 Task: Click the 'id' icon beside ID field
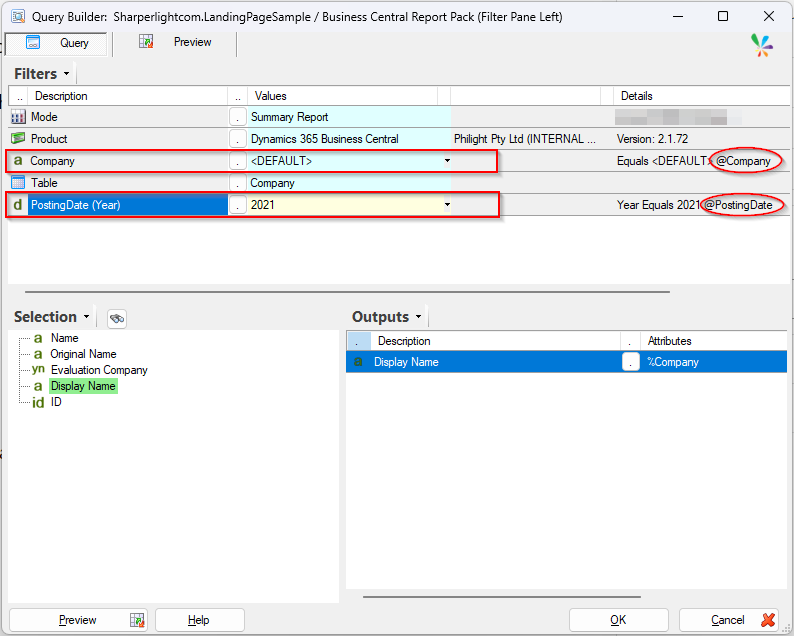tap(38, 403)
